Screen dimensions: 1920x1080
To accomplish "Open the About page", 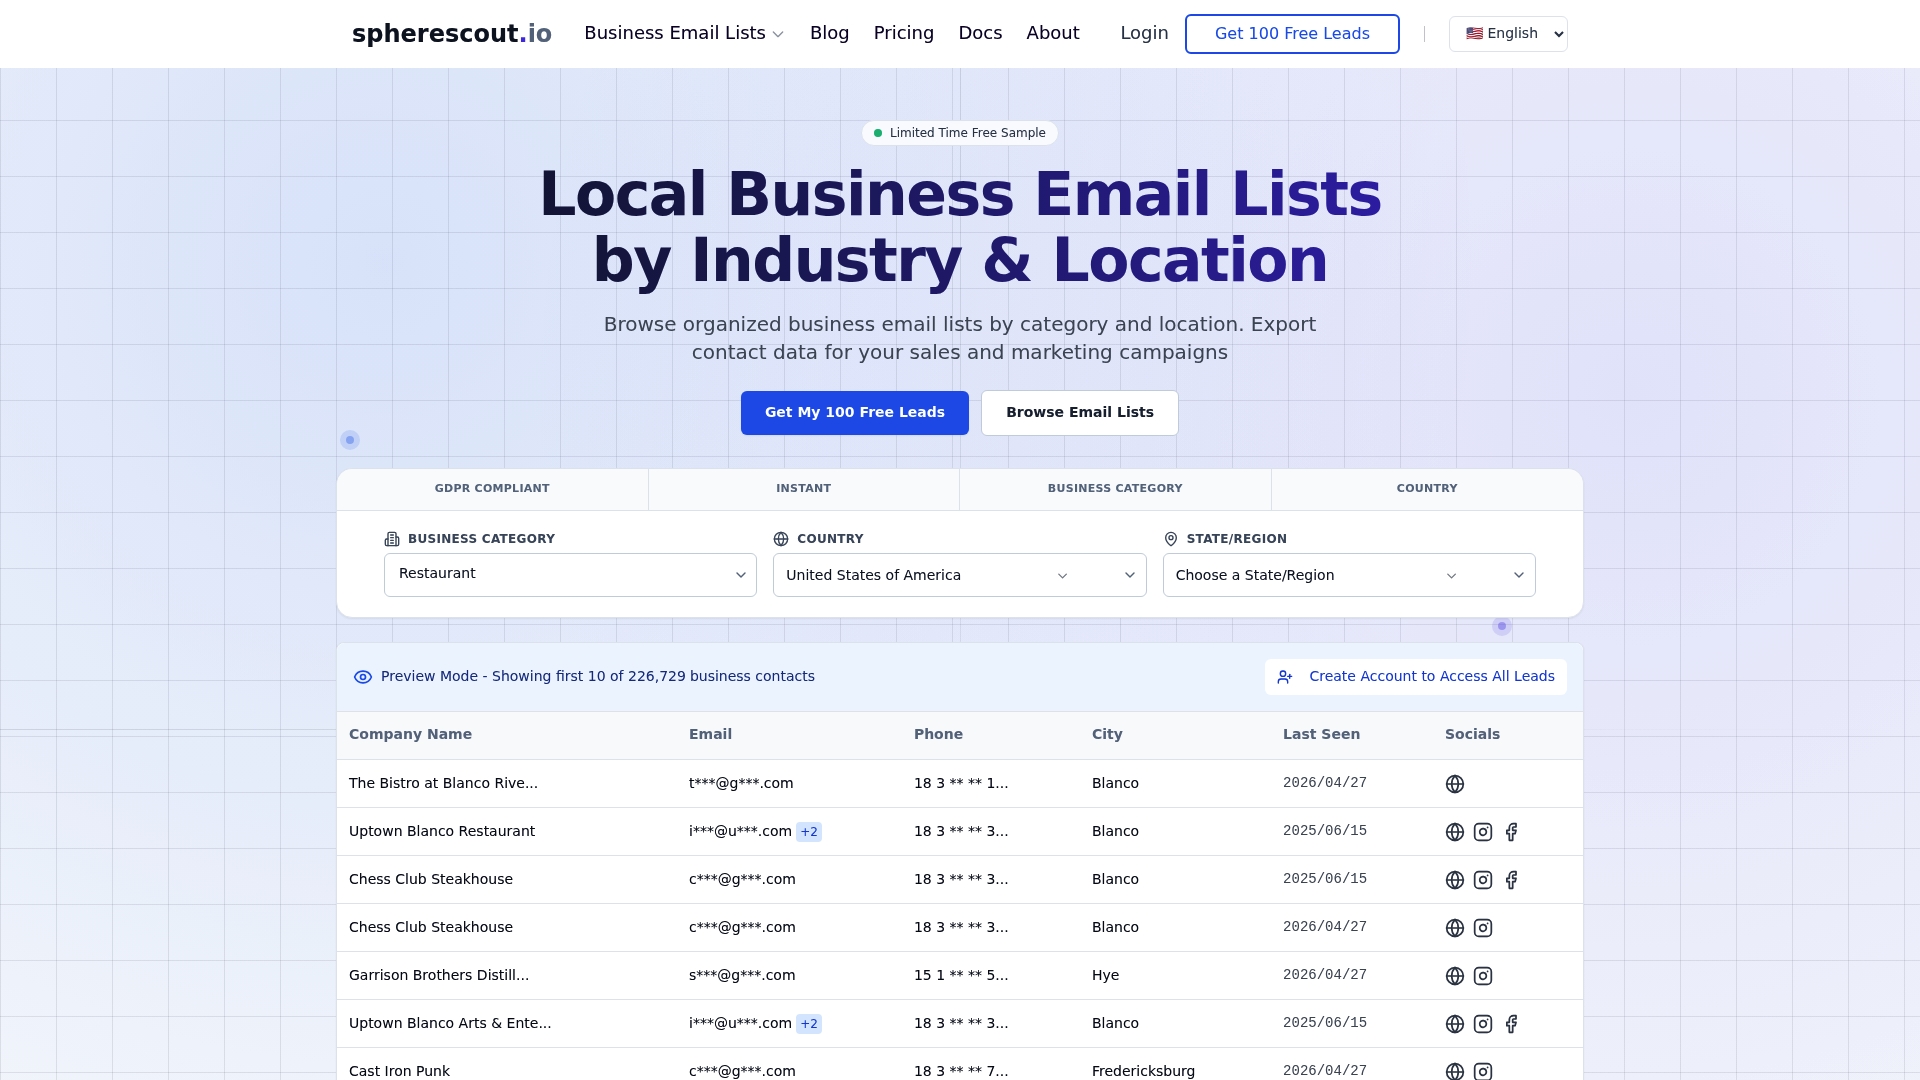I will point(1052,33).
